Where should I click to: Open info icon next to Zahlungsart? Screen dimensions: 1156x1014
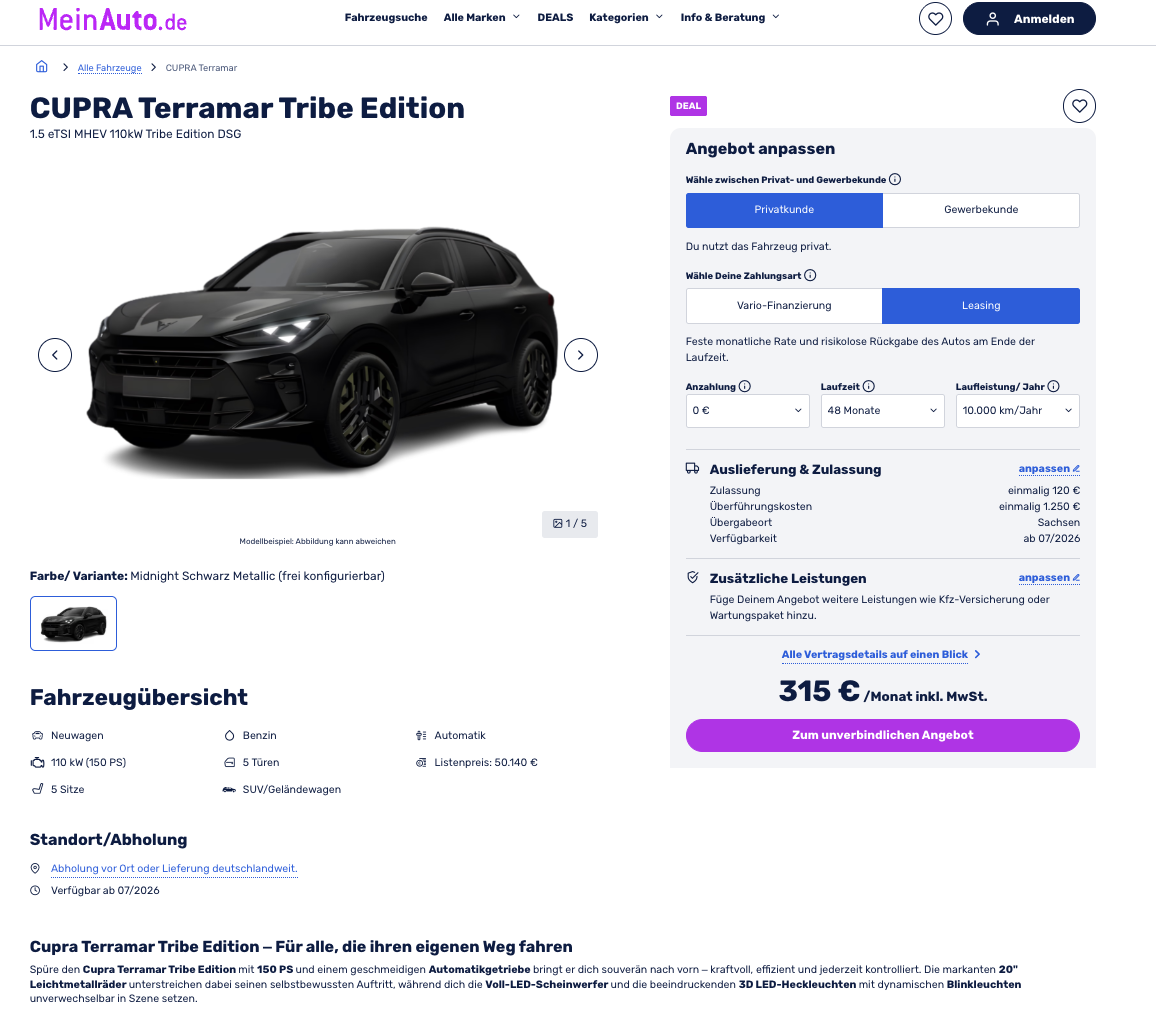810,275
